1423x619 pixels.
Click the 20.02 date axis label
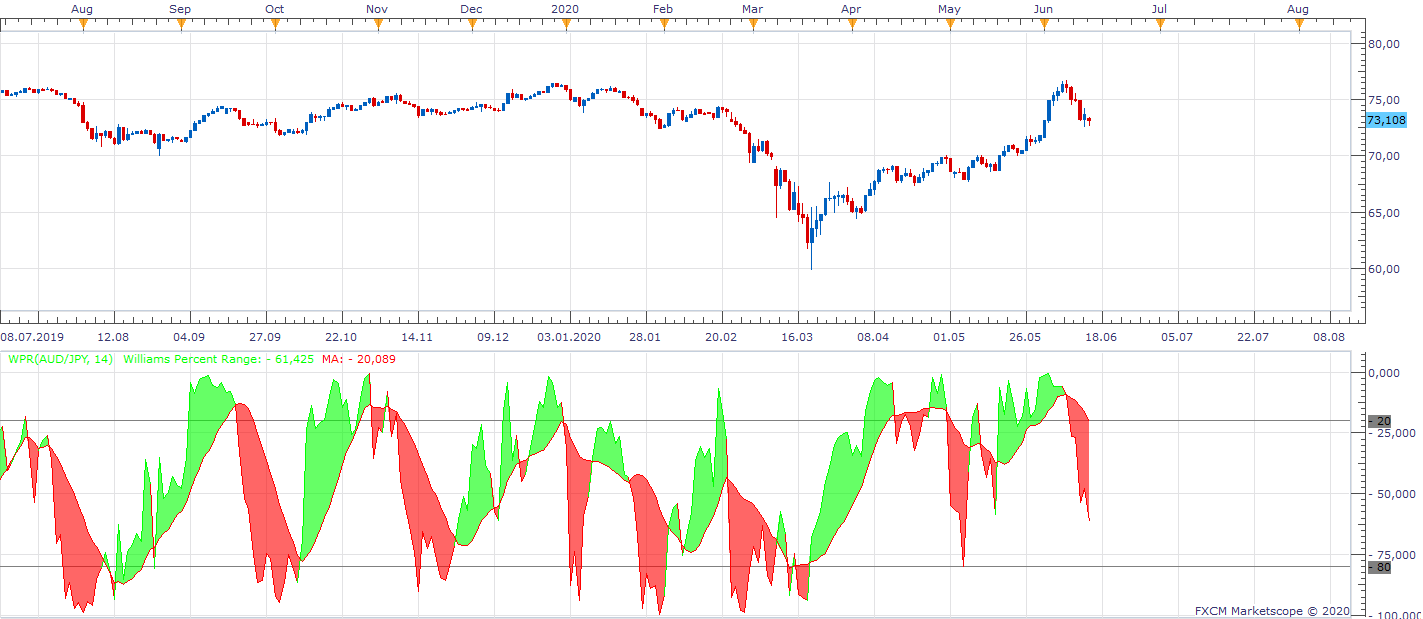tap(721, 337)
